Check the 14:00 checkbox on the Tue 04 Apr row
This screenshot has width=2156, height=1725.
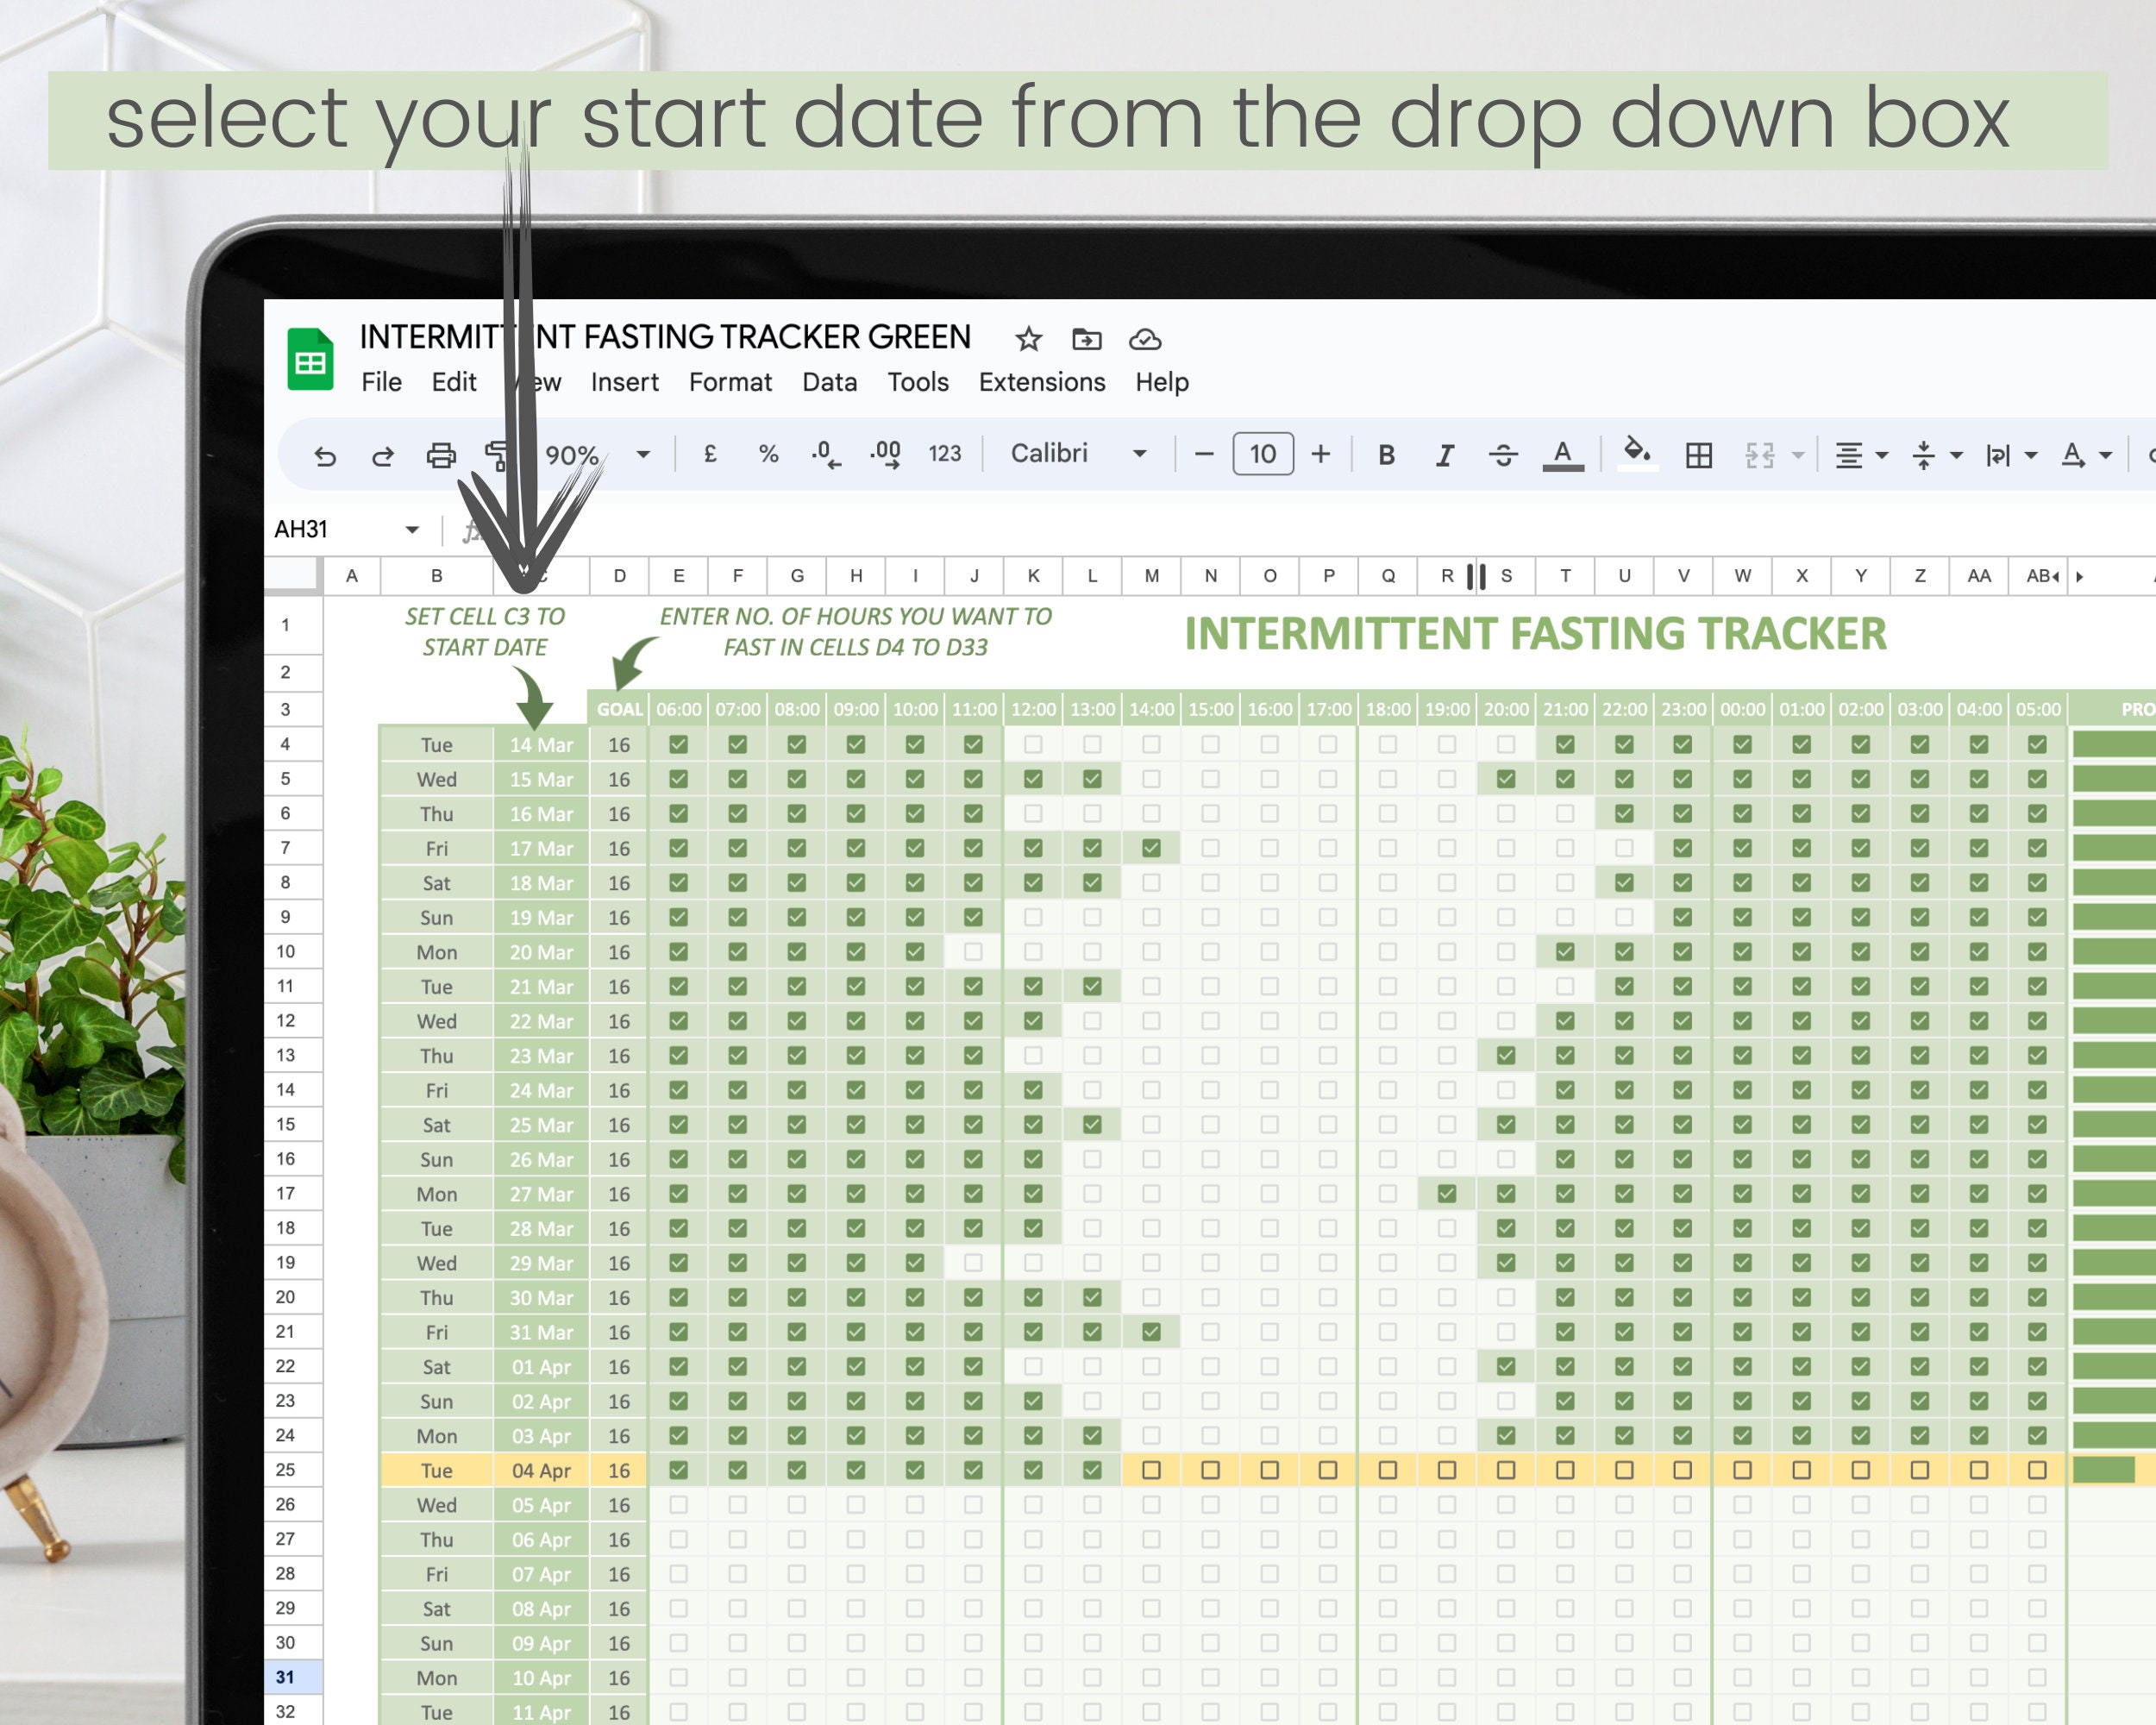pyautogui.click(x=1152, y=1470)
